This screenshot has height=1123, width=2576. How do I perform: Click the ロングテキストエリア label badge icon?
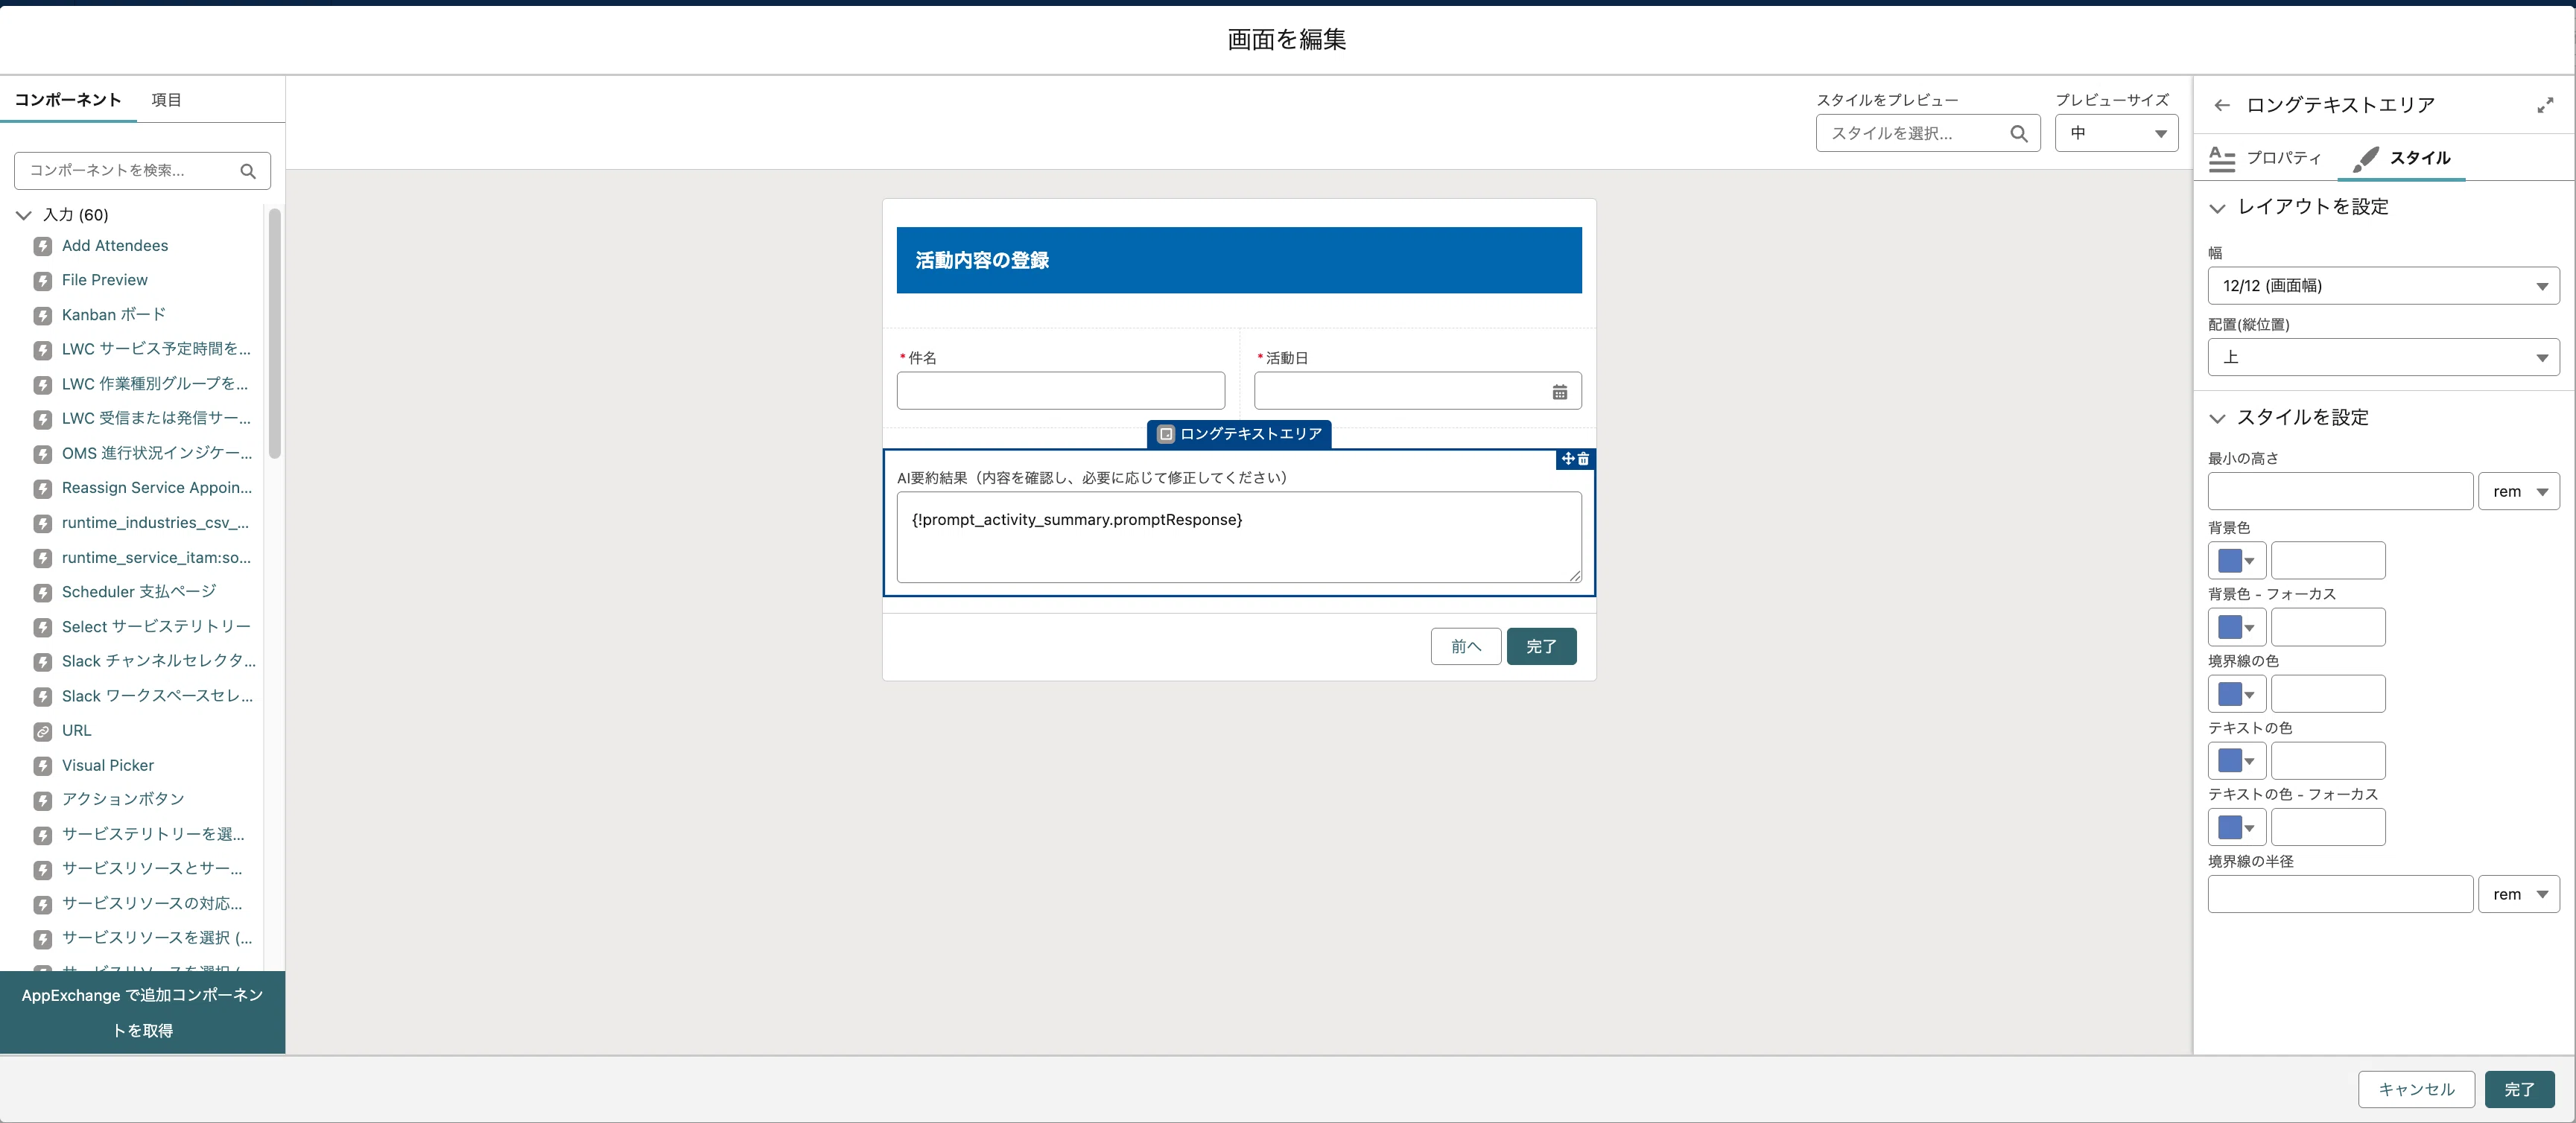(x=1165, y=434)
